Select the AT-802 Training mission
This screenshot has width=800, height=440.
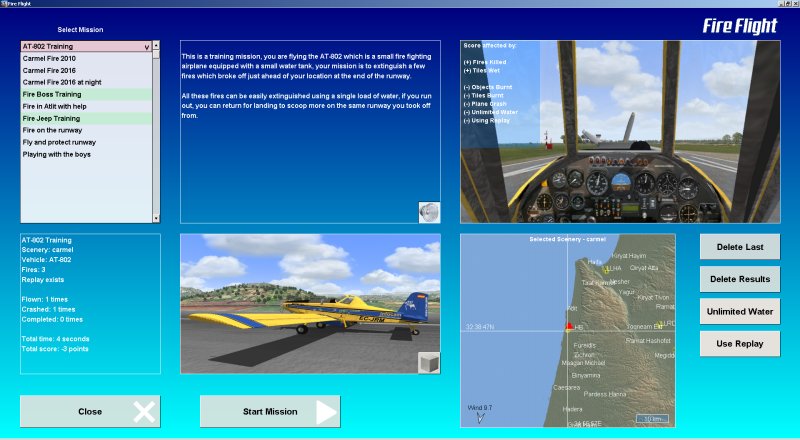86,46
